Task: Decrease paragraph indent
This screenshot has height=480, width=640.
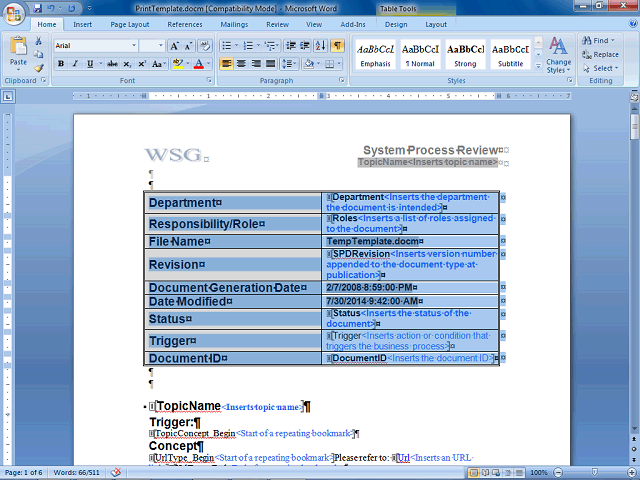Action: [x=291, y=46]
